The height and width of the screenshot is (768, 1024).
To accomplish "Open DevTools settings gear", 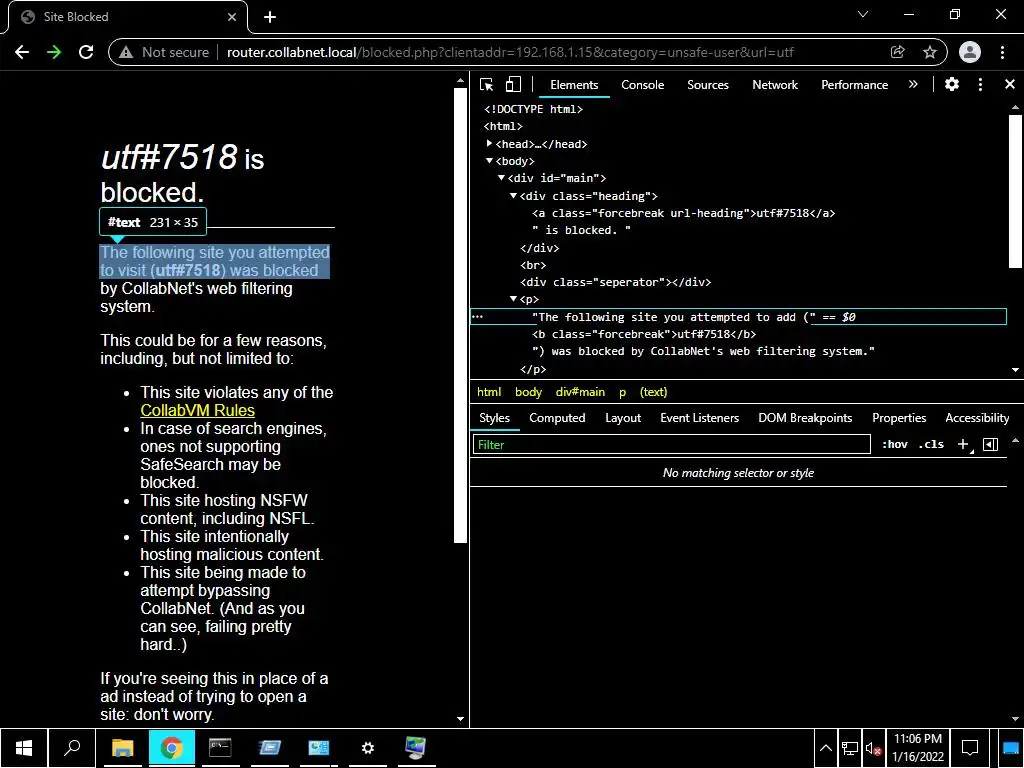I will coord(952,84).
